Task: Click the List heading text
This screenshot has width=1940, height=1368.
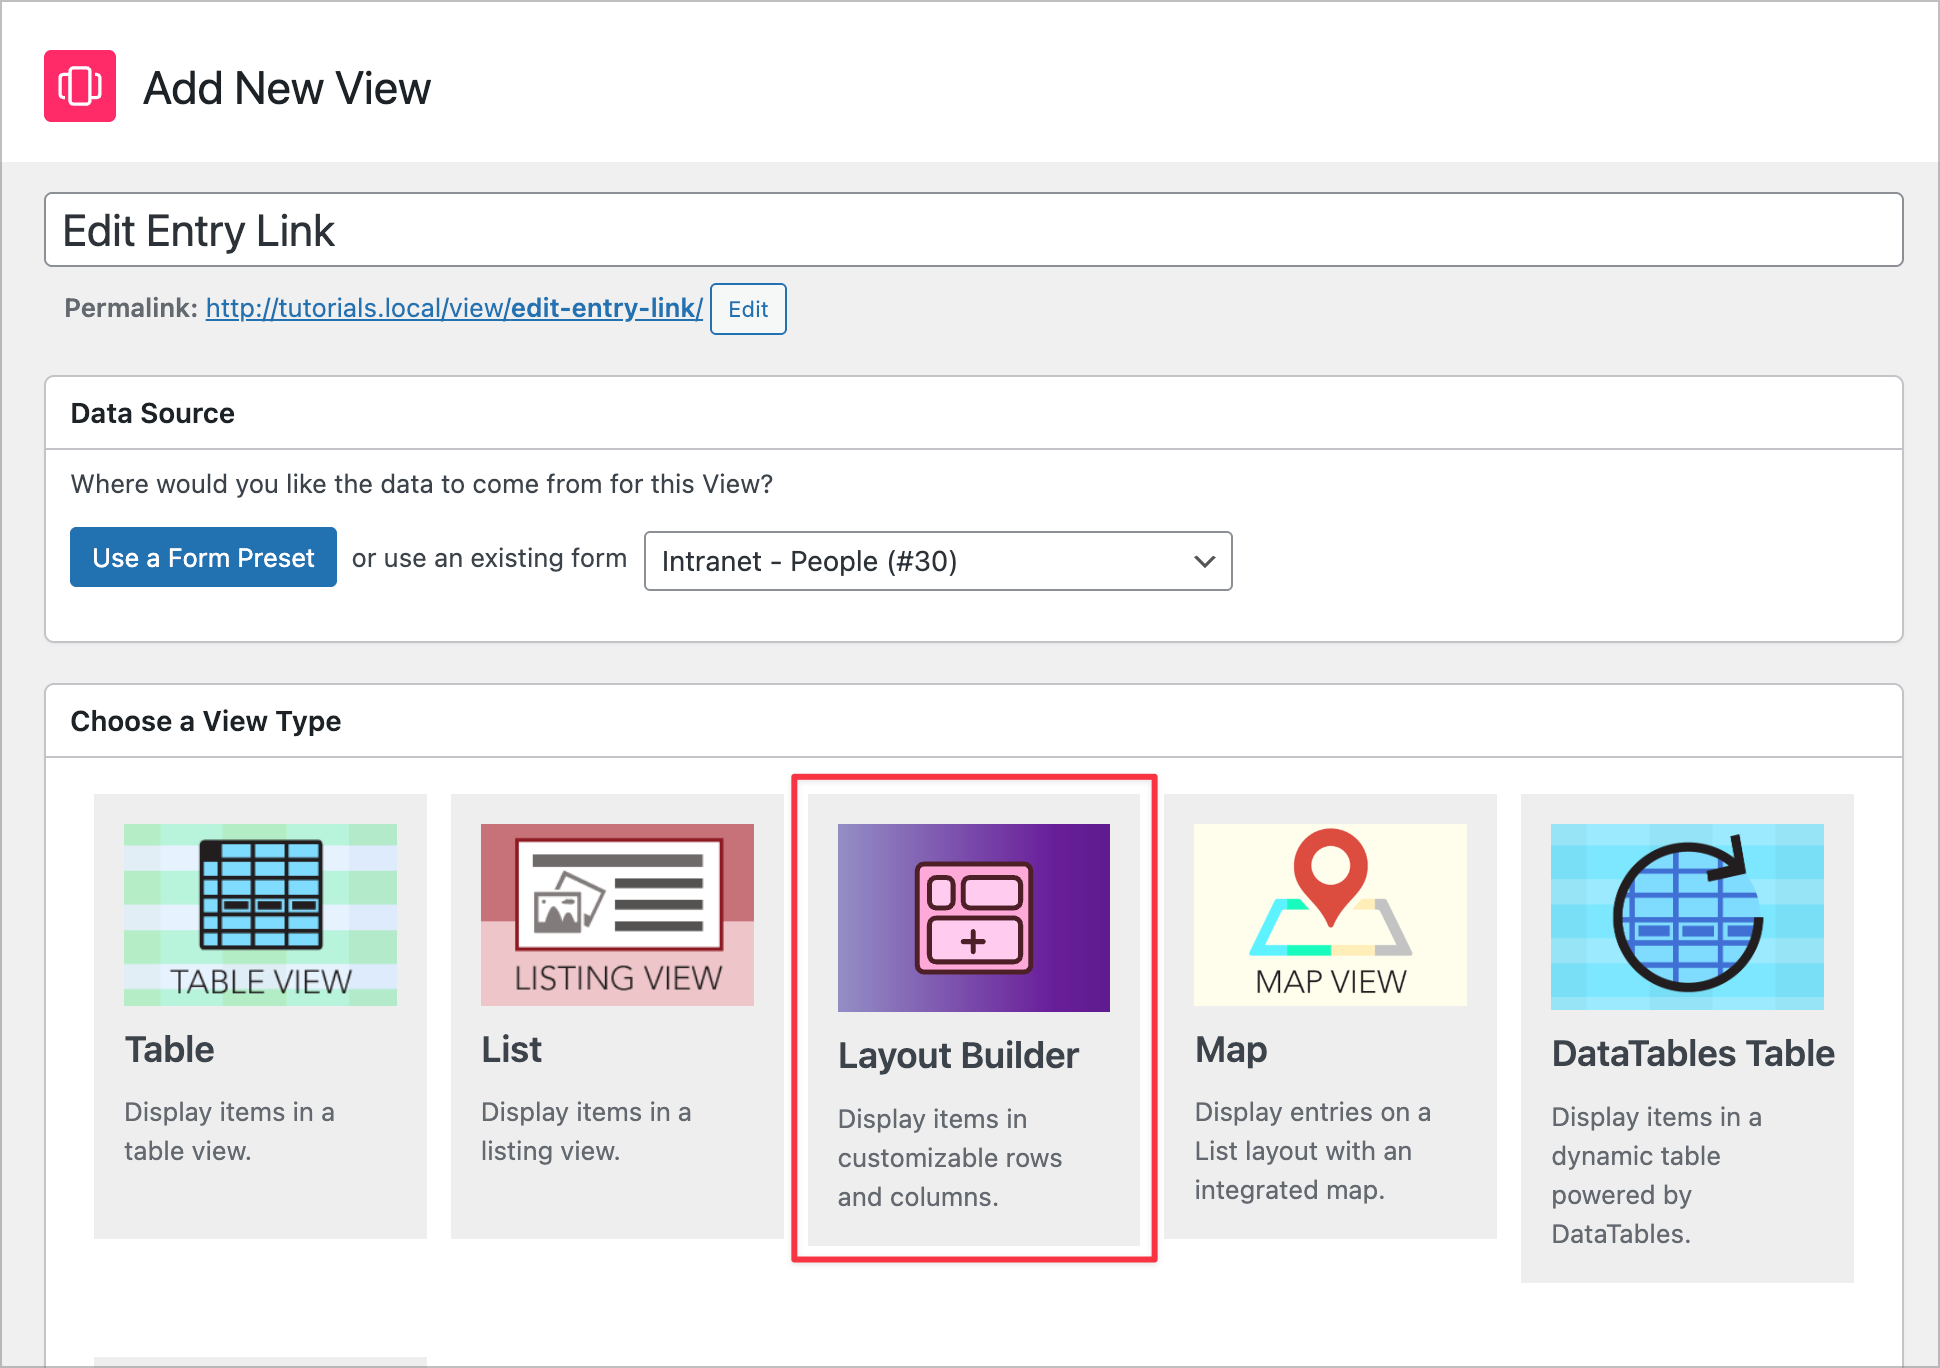Action: click(511, 1049)
